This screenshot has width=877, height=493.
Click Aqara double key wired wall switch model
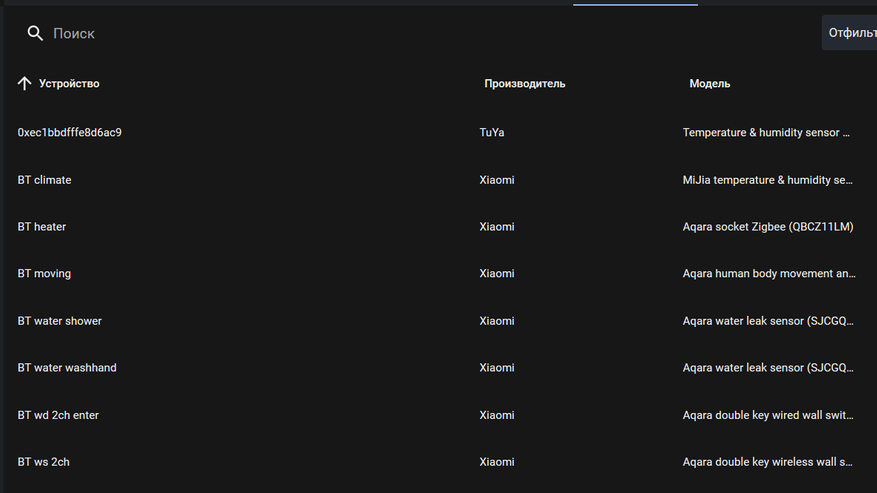[768, 415]
